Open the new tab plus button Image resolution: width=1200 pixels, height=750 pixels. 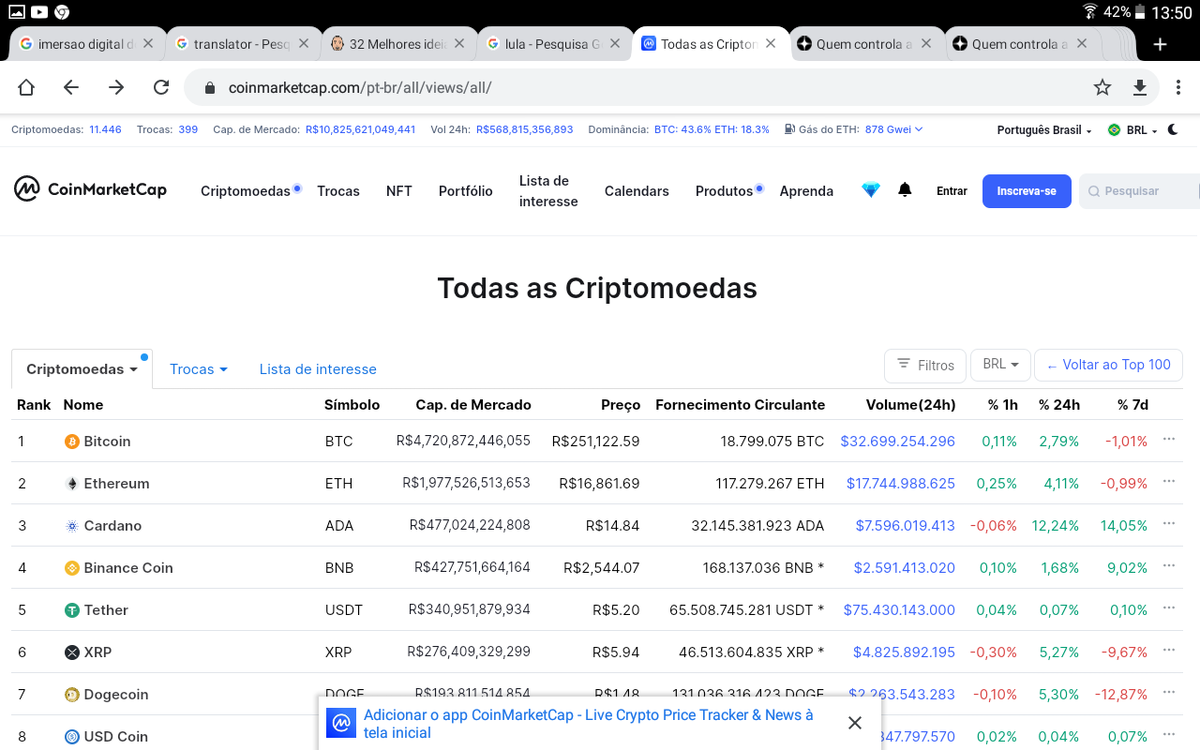point(1160,44)
